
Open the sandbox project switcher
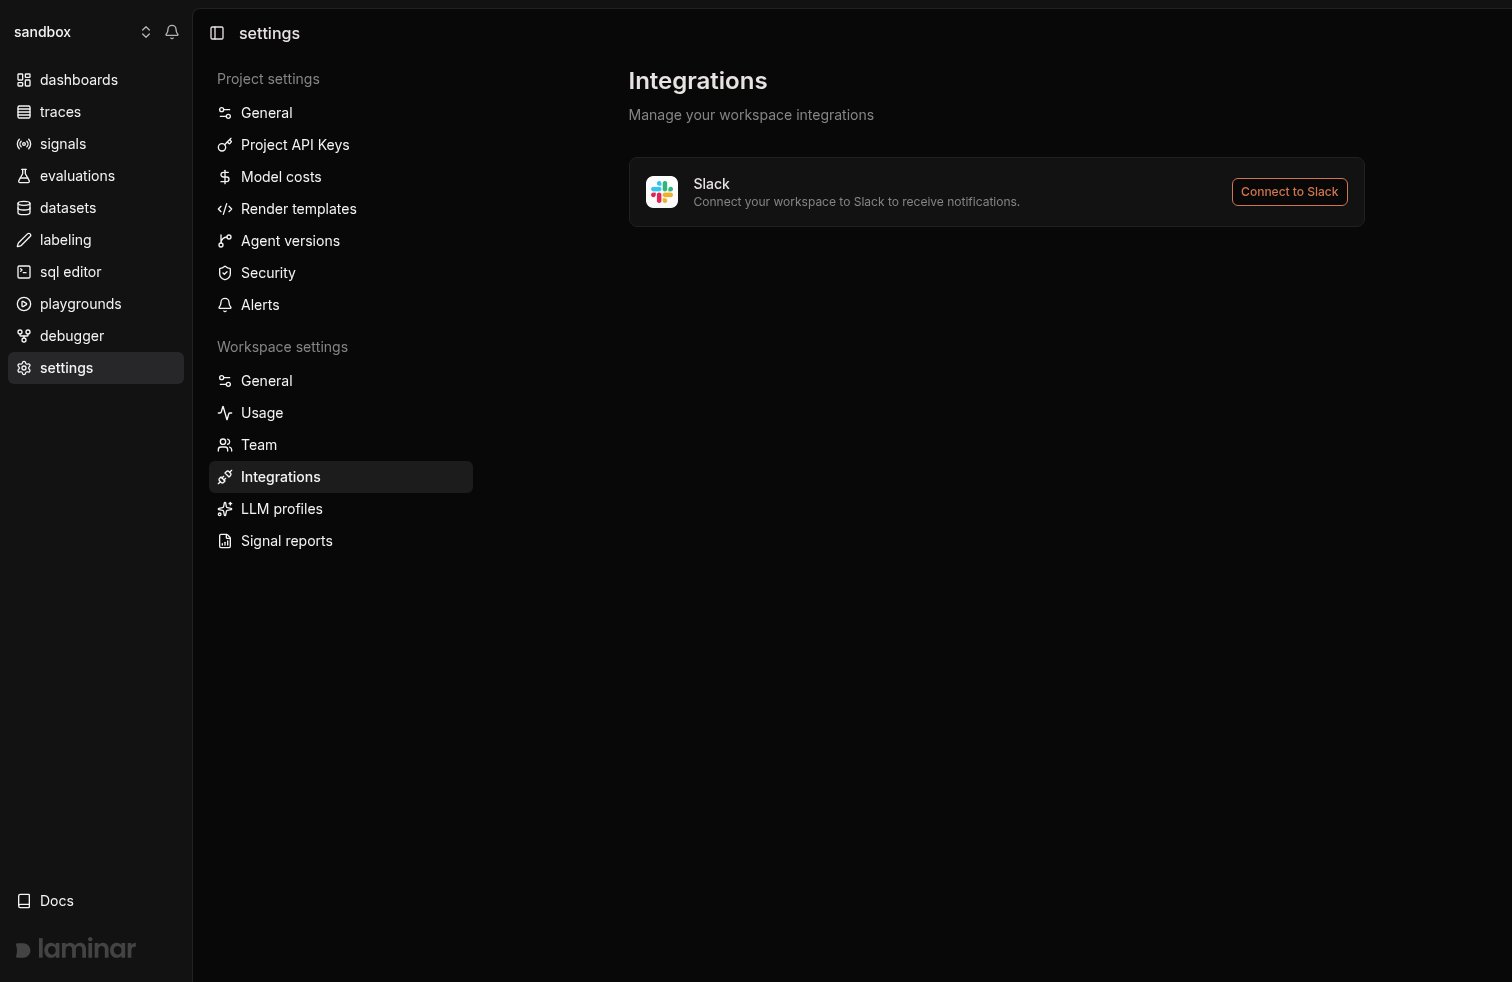(82, 32)
